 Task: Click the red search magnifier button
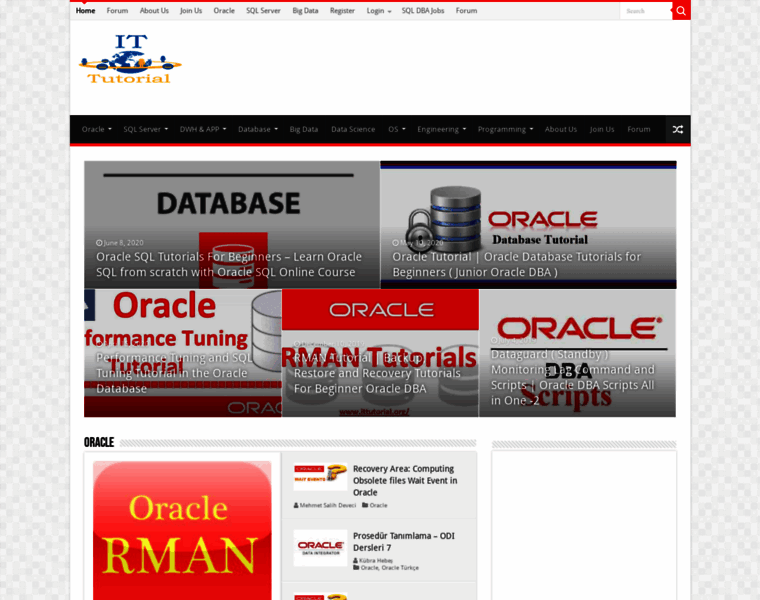(x=681, y=11)
